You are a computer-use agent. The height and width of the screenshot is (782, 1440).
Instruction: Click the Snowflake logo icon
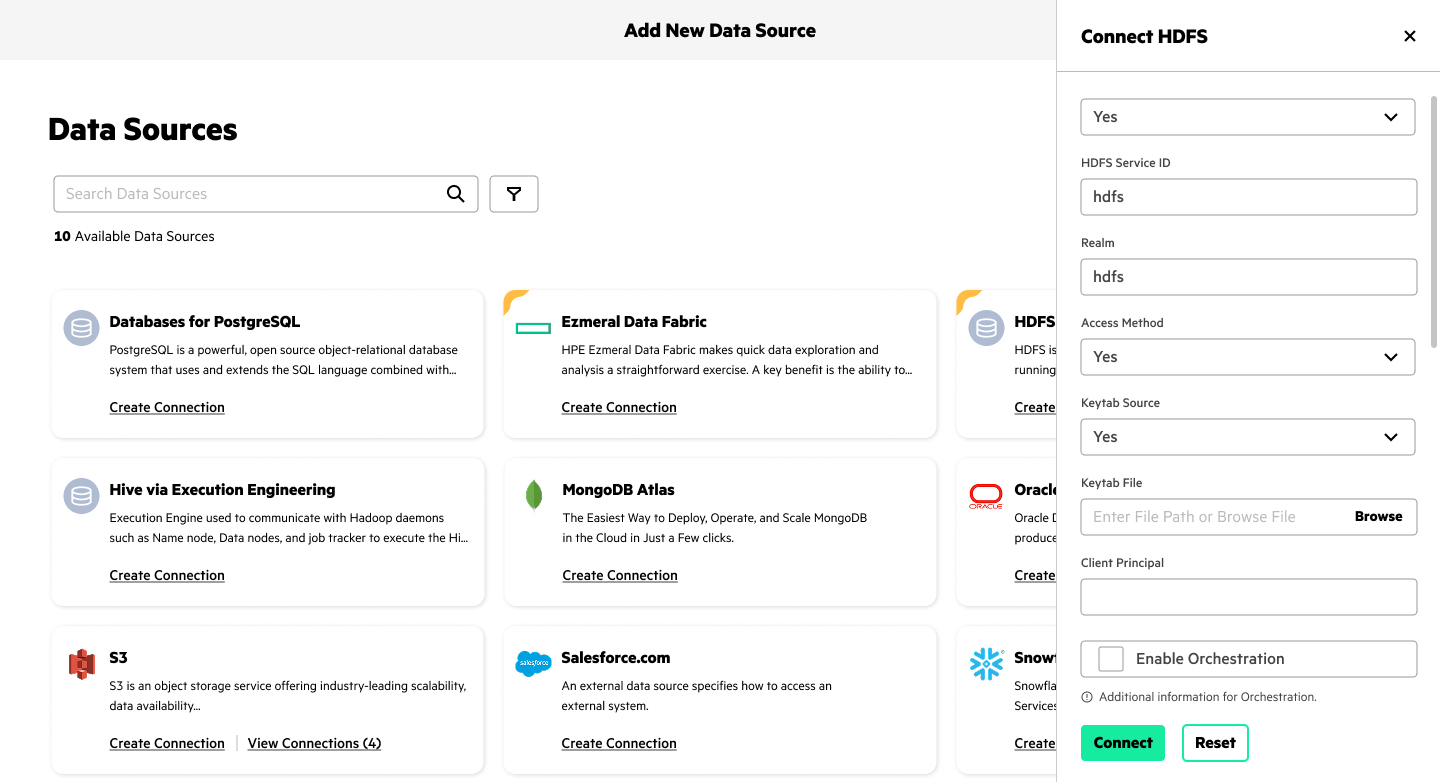[x=986, y=663]
